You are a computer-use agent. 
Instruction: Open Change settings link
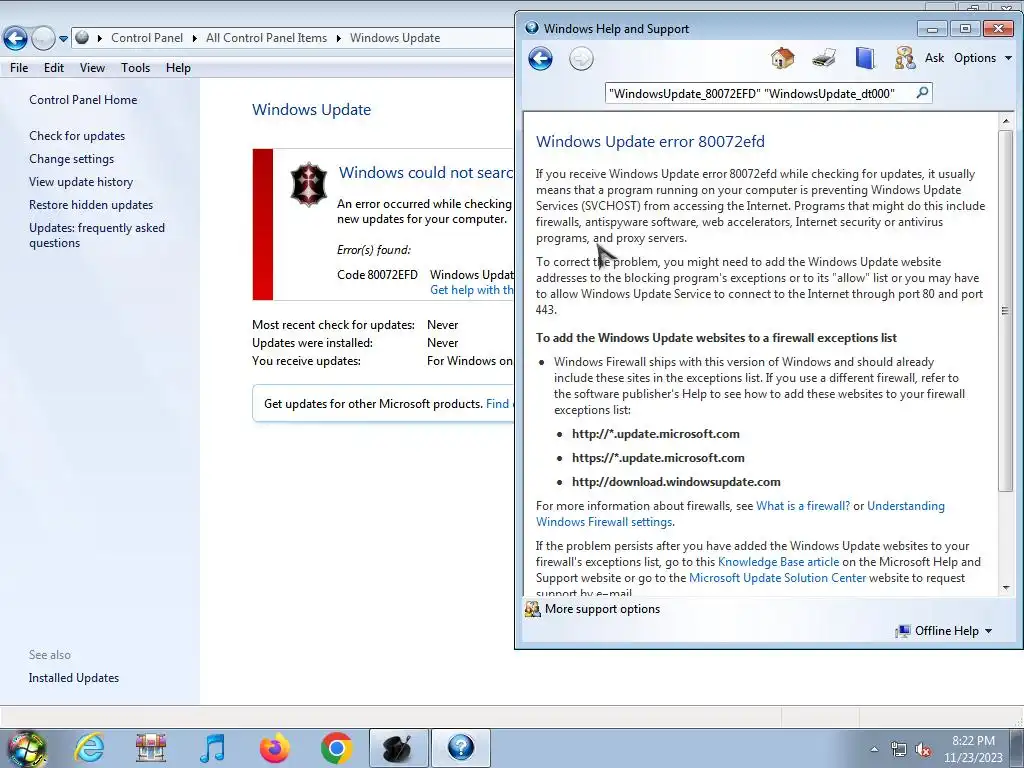71,159
